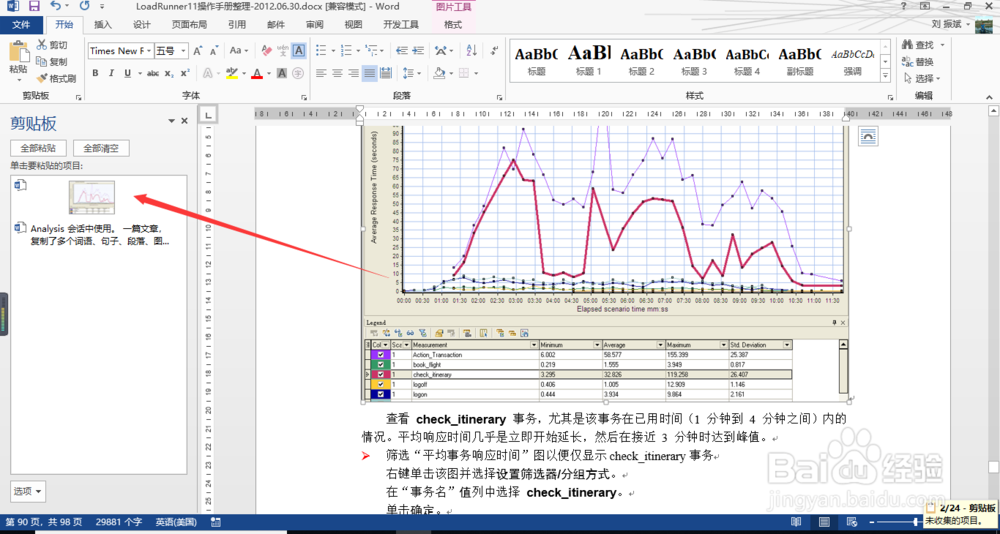
Task: Align text to the right
Action: pos(353,73)
